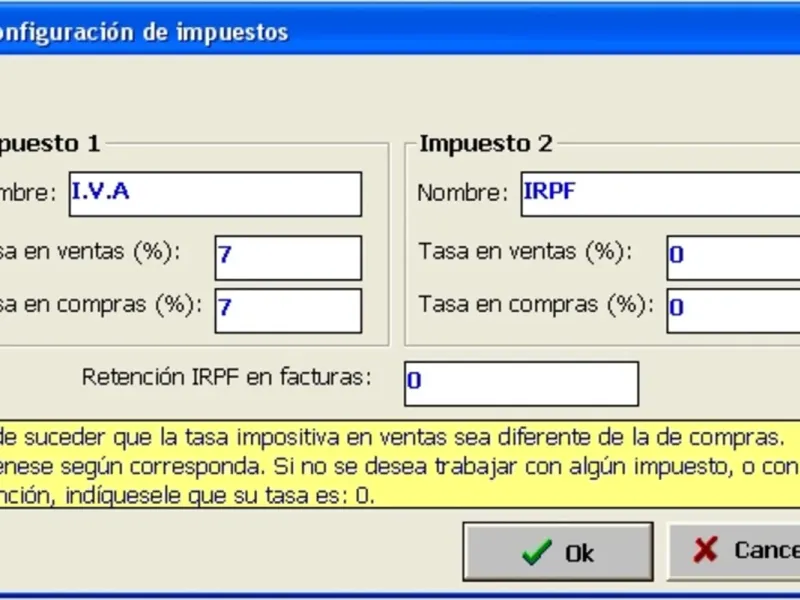Select Impuesto 2 Tasa en compras field

coord(733,310)
